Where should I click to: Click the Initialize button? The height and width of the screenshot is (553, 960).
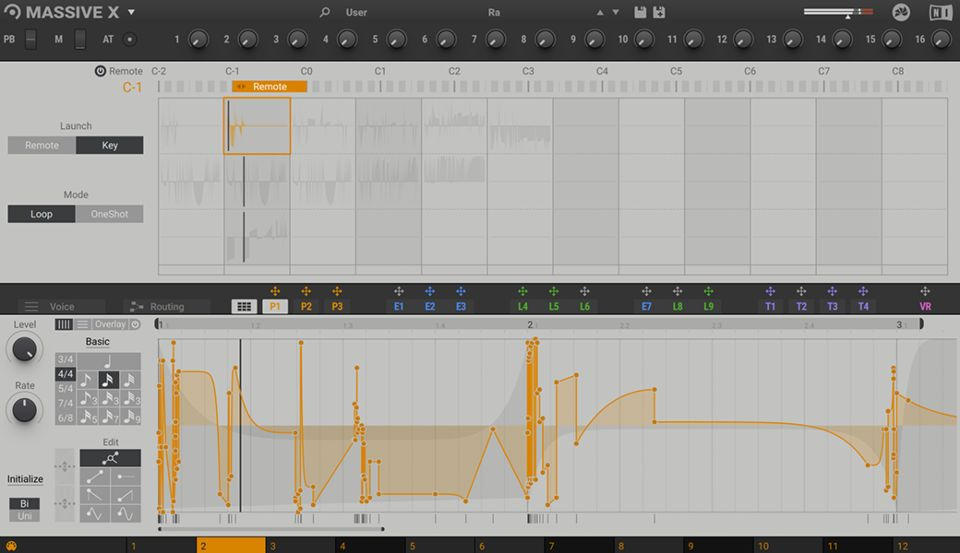click(x=25, y=480)
